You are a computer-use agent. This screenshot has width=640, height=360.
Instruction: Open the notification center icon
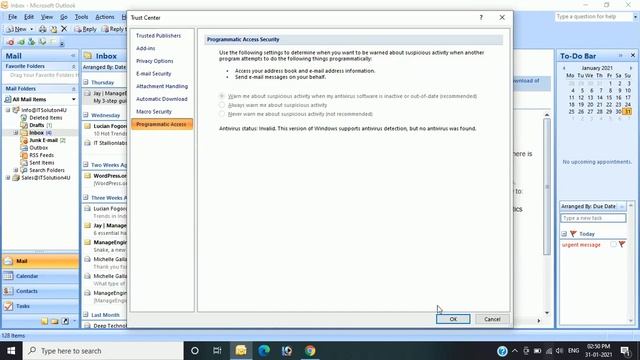[625, 351]
